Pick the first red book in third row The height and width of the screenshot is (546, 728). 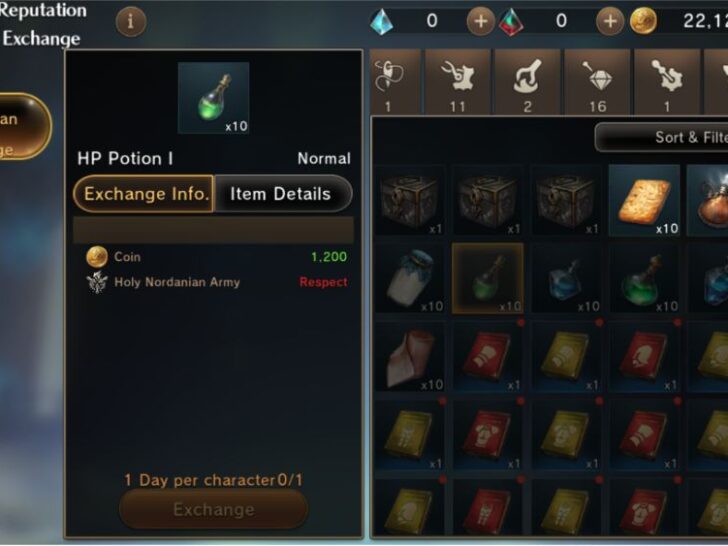point(488,357)
